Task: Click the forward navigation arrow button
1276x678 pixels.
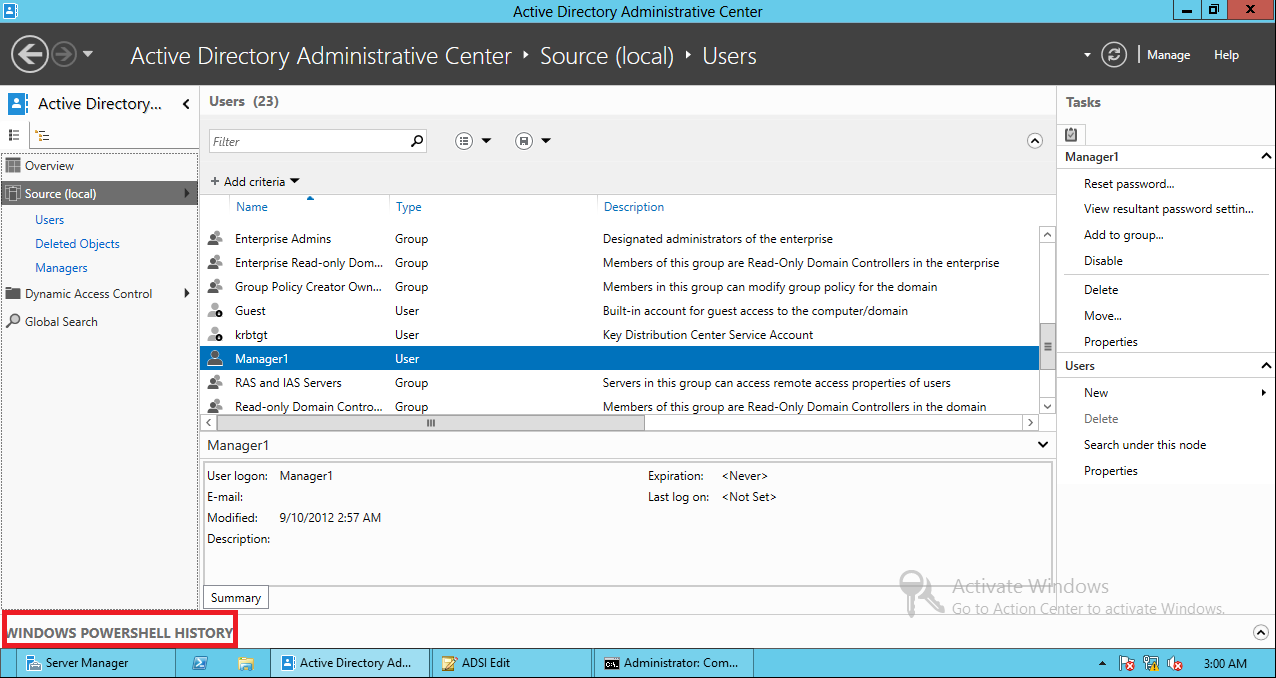Action: pyautogui.click(x=63, y=54)
